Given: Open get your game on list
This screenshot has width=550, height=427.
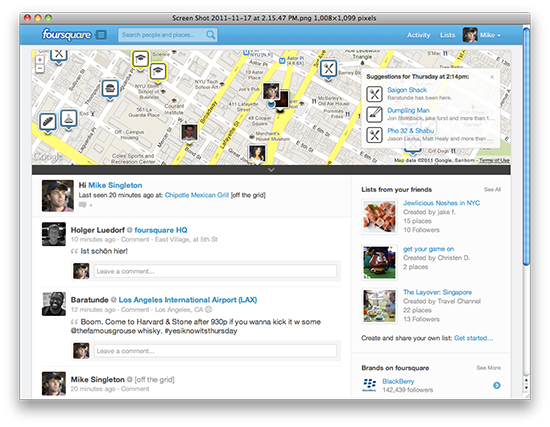Looking at the screenshot, I should 428,249.
